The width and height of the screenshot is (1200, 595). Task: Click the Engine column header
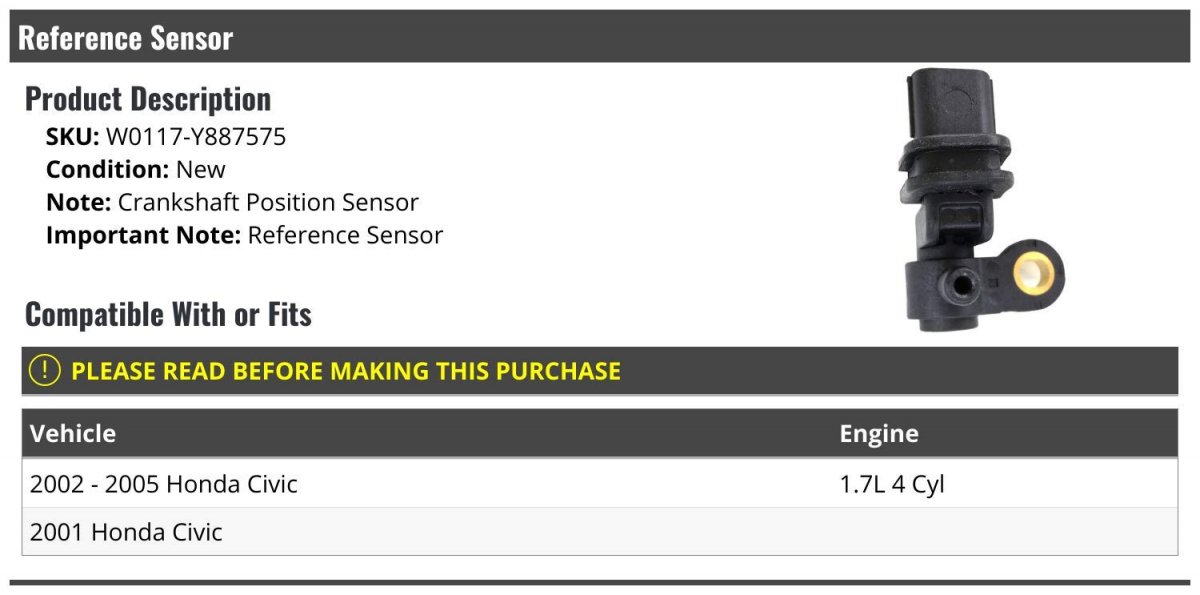click(879, 434)
